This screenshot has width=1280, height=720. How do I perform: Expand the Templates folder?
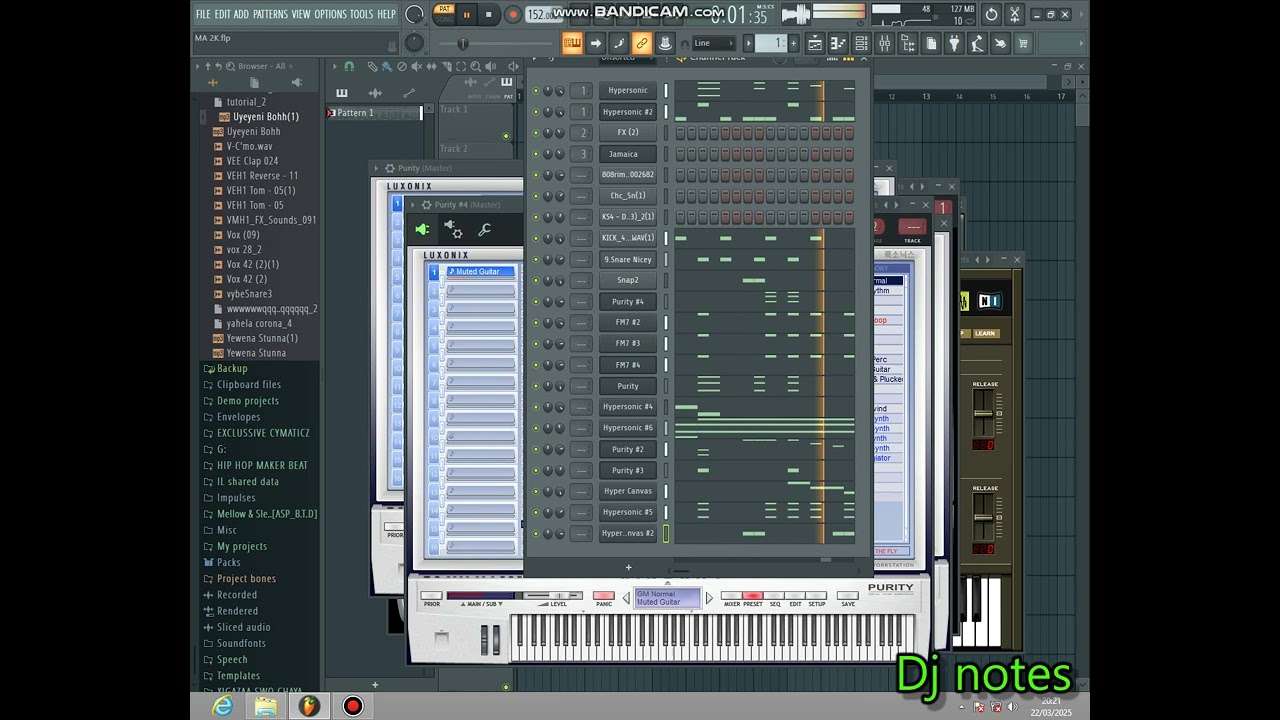coord(238,676)
